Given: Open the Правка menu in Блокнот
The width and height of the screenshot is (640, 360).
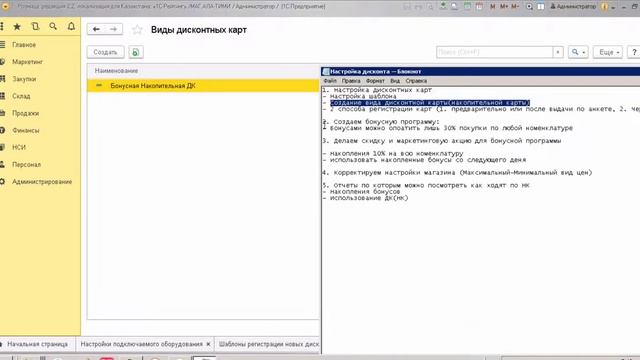Looking at the screenshot, I should point(351,81).
